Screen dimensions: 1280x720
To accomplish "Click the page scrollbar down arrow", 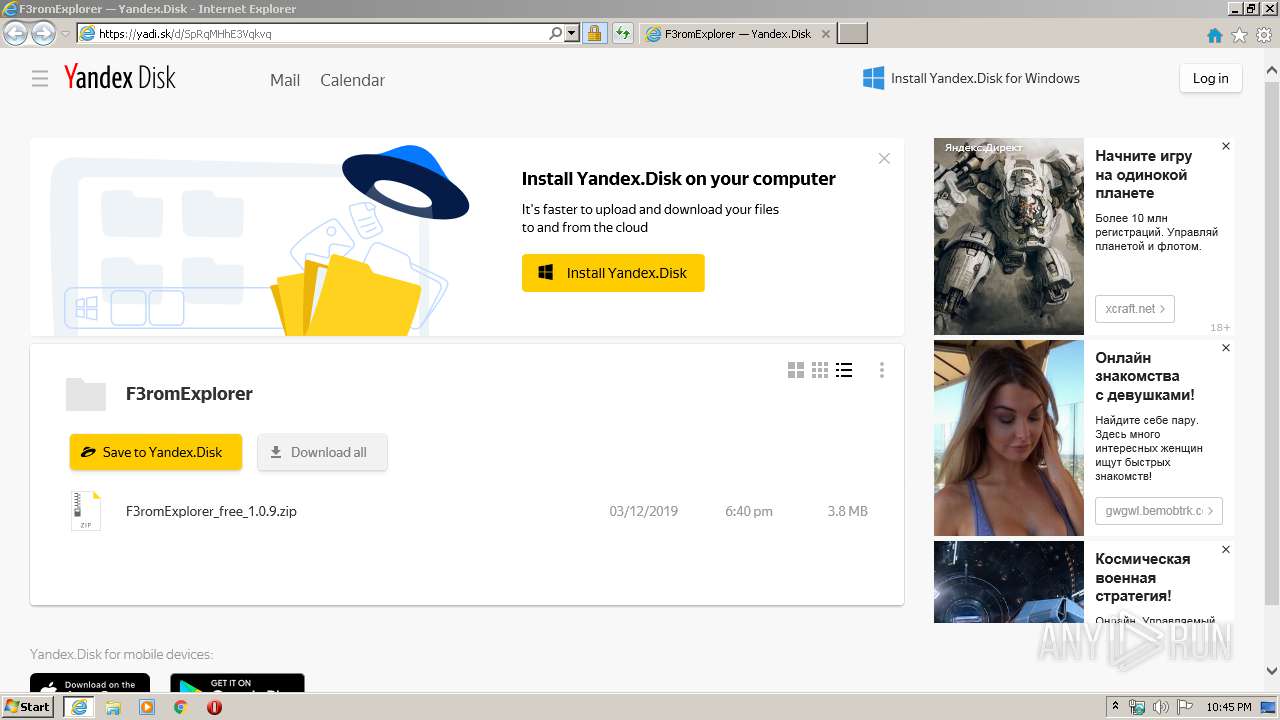I will coord(1271,671).
